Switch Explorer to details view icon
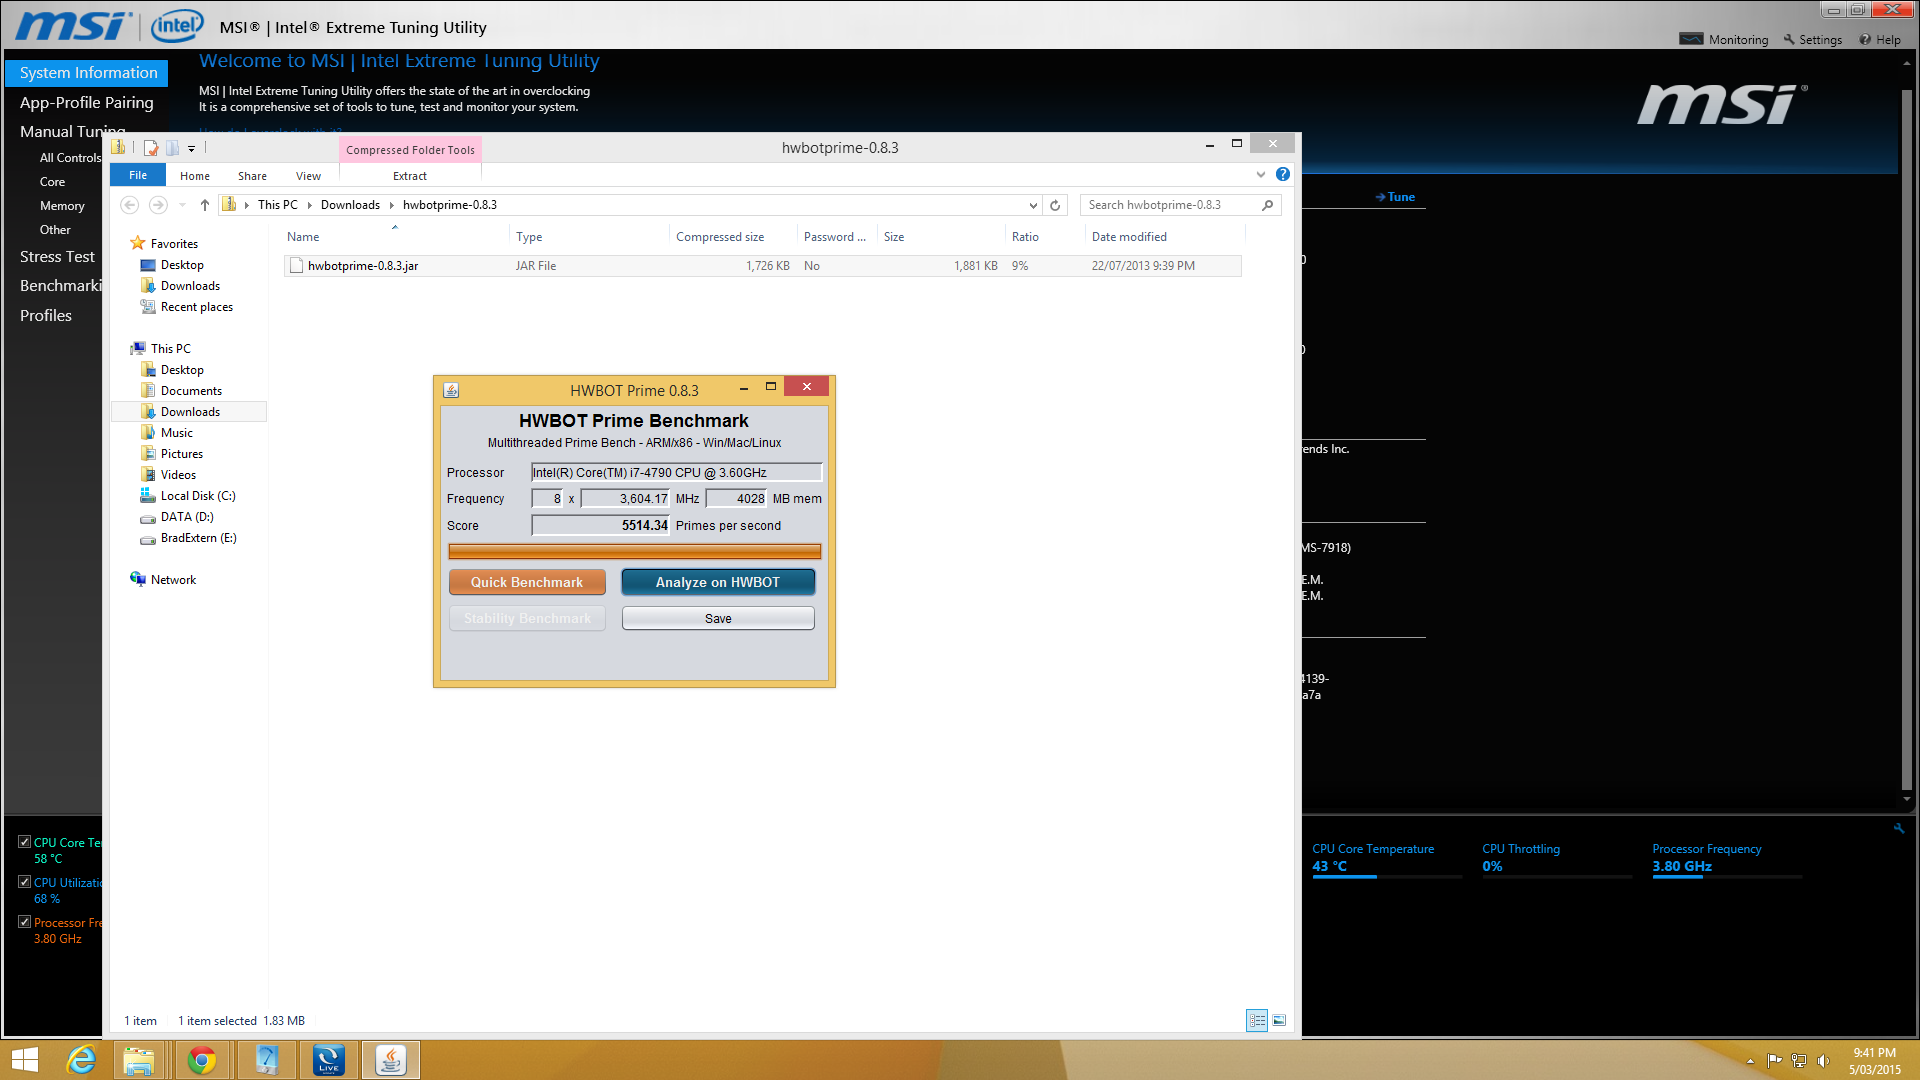The image size is (1920, 1080). click(x=1257, y=1020)
